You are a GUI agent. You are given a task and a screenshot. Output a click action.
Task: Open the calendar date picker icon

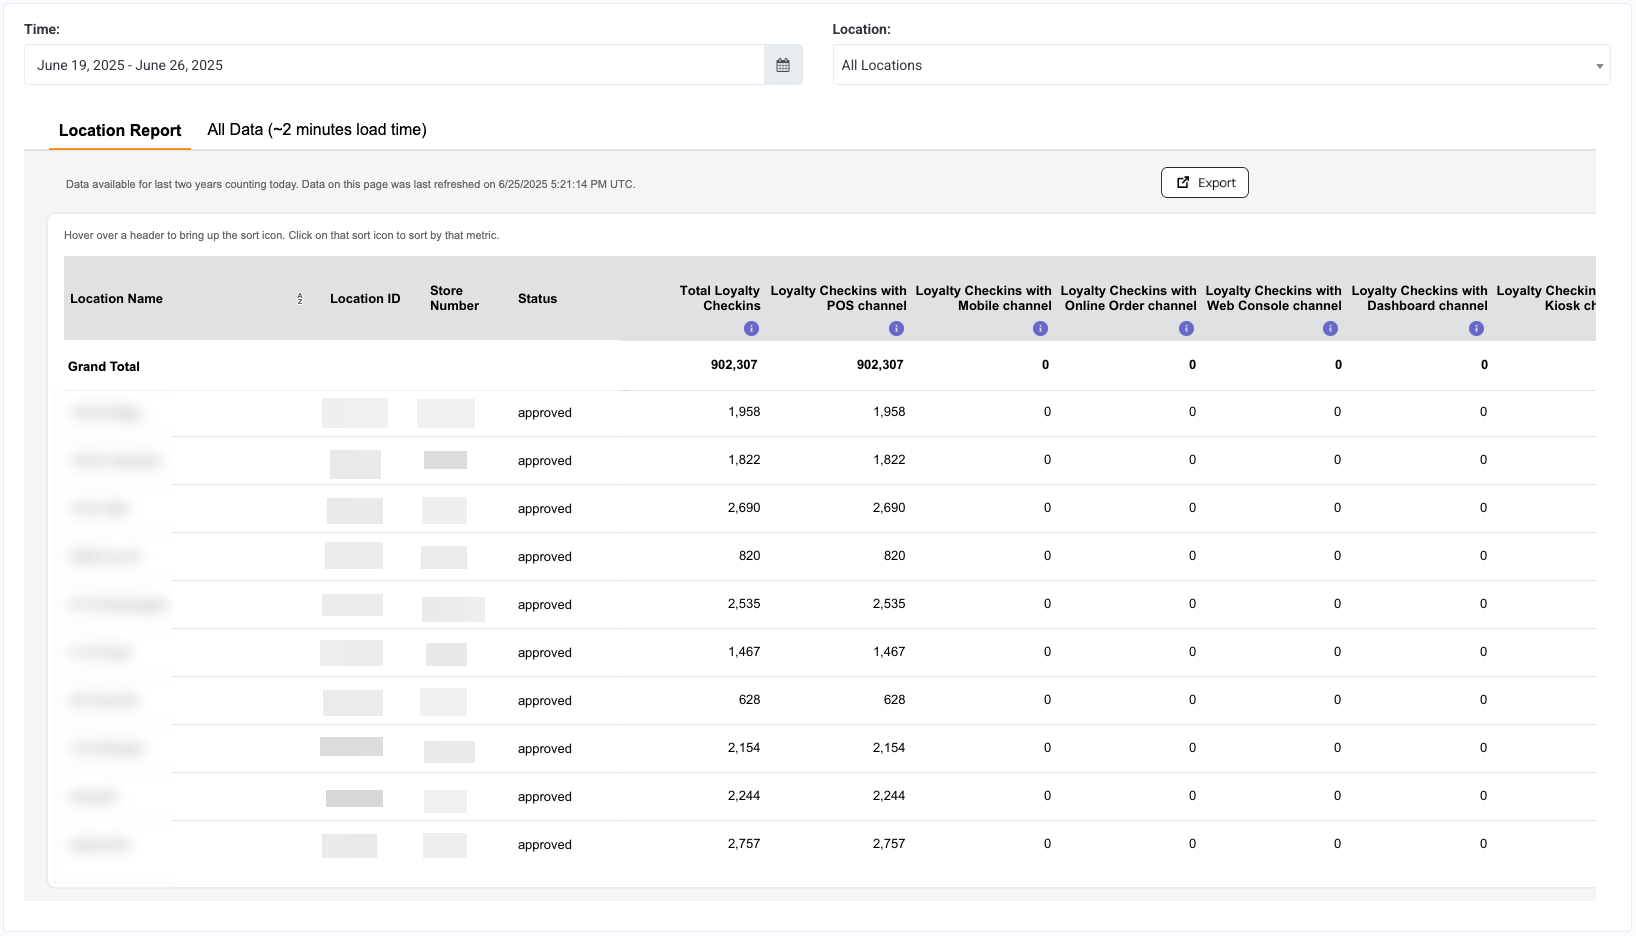783,65
